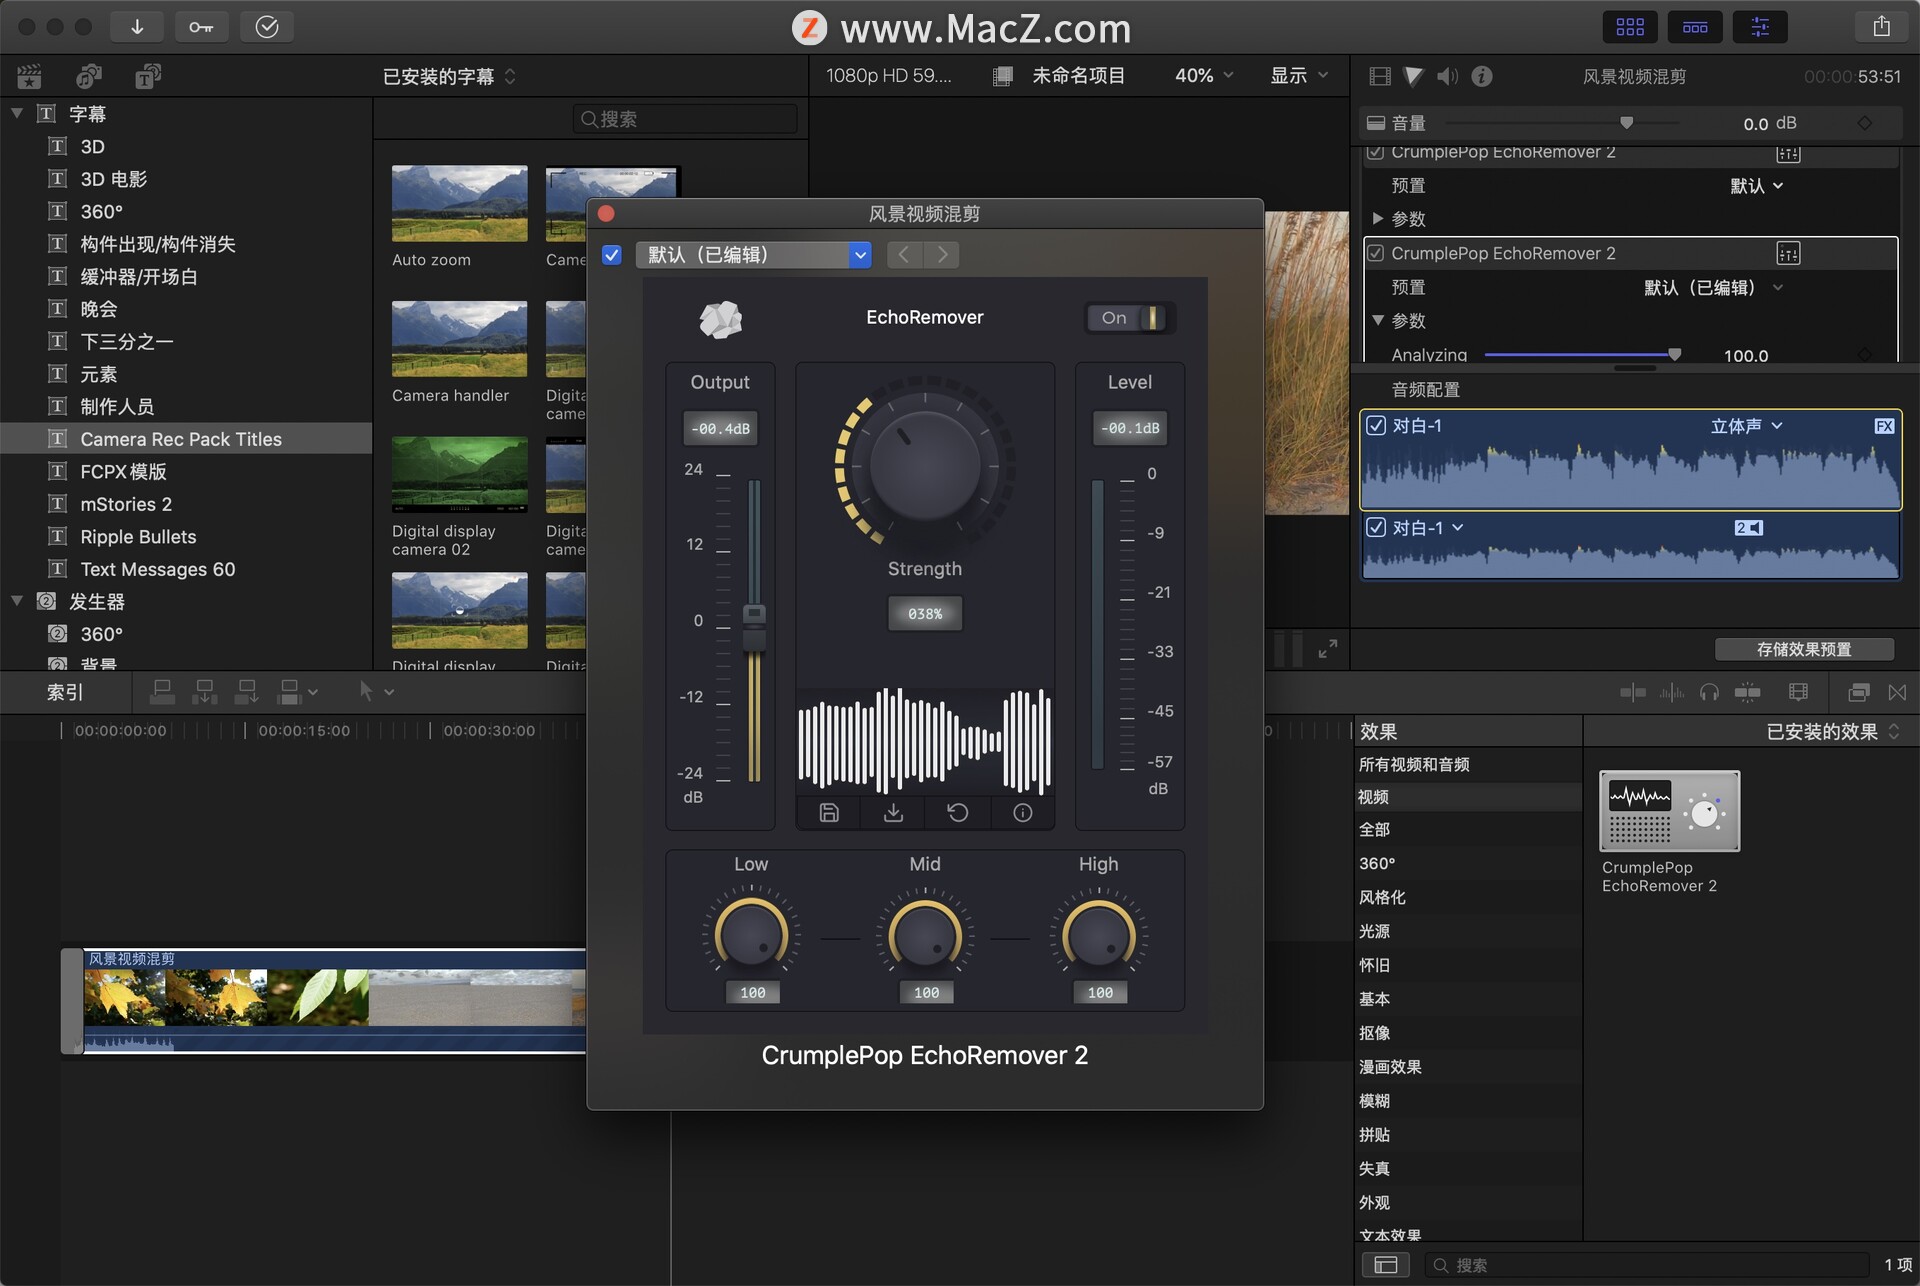Screen dimensions: 1920x1286
Task: Click the share export icon
Action: pyautogui.click(x=1881, y=27)
